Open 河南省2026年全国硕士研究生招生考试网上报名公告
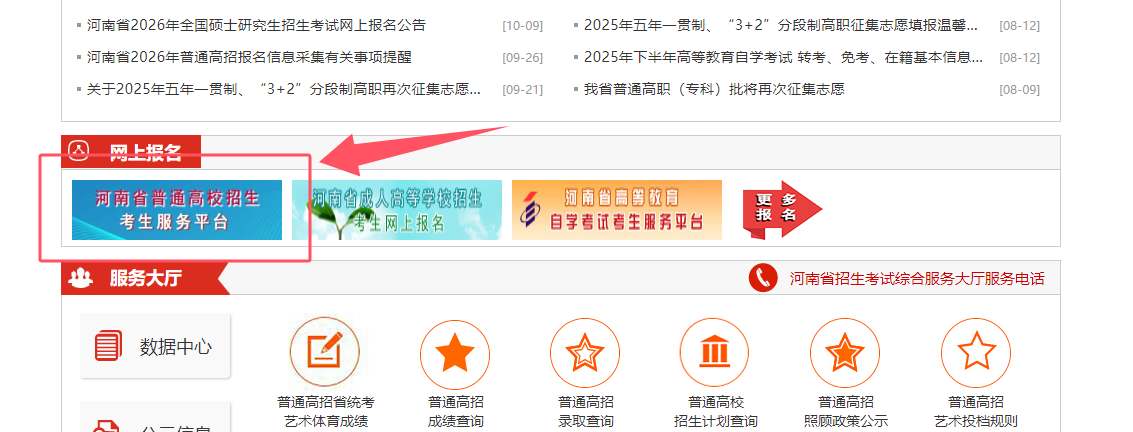 [257, 26]
